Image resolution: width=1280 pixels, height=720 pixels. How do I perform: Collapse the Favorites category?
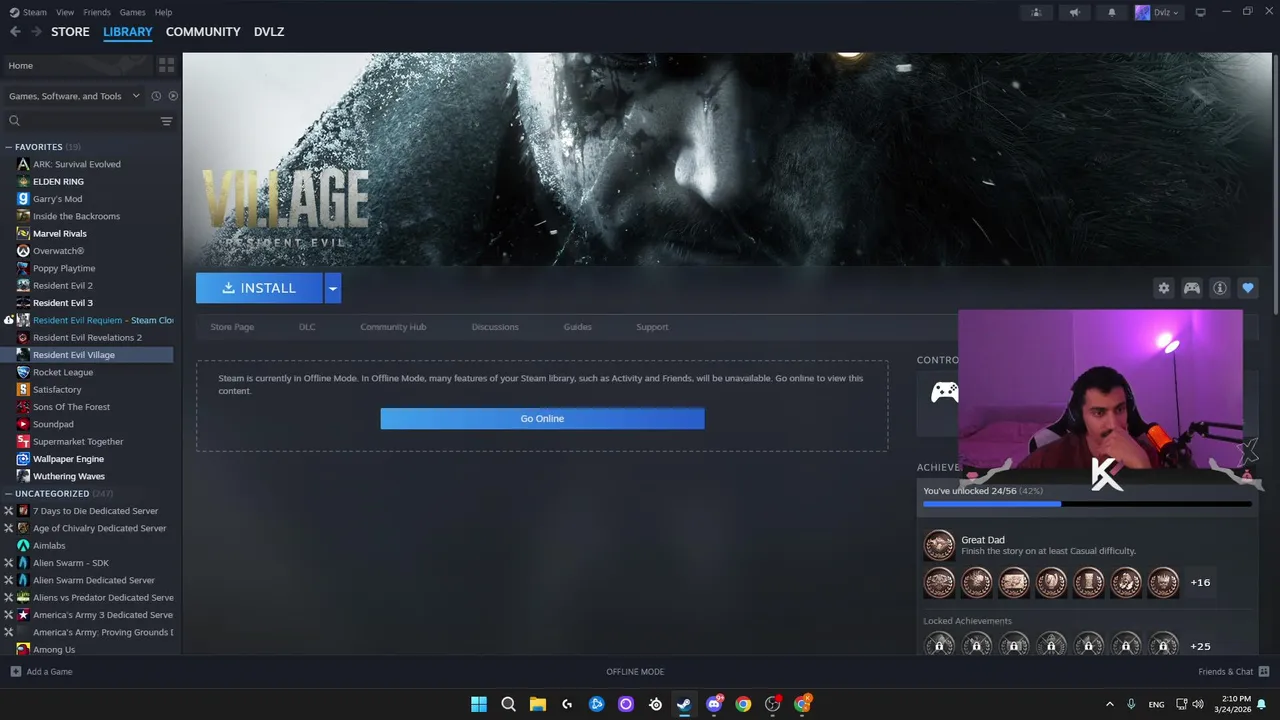8,147
